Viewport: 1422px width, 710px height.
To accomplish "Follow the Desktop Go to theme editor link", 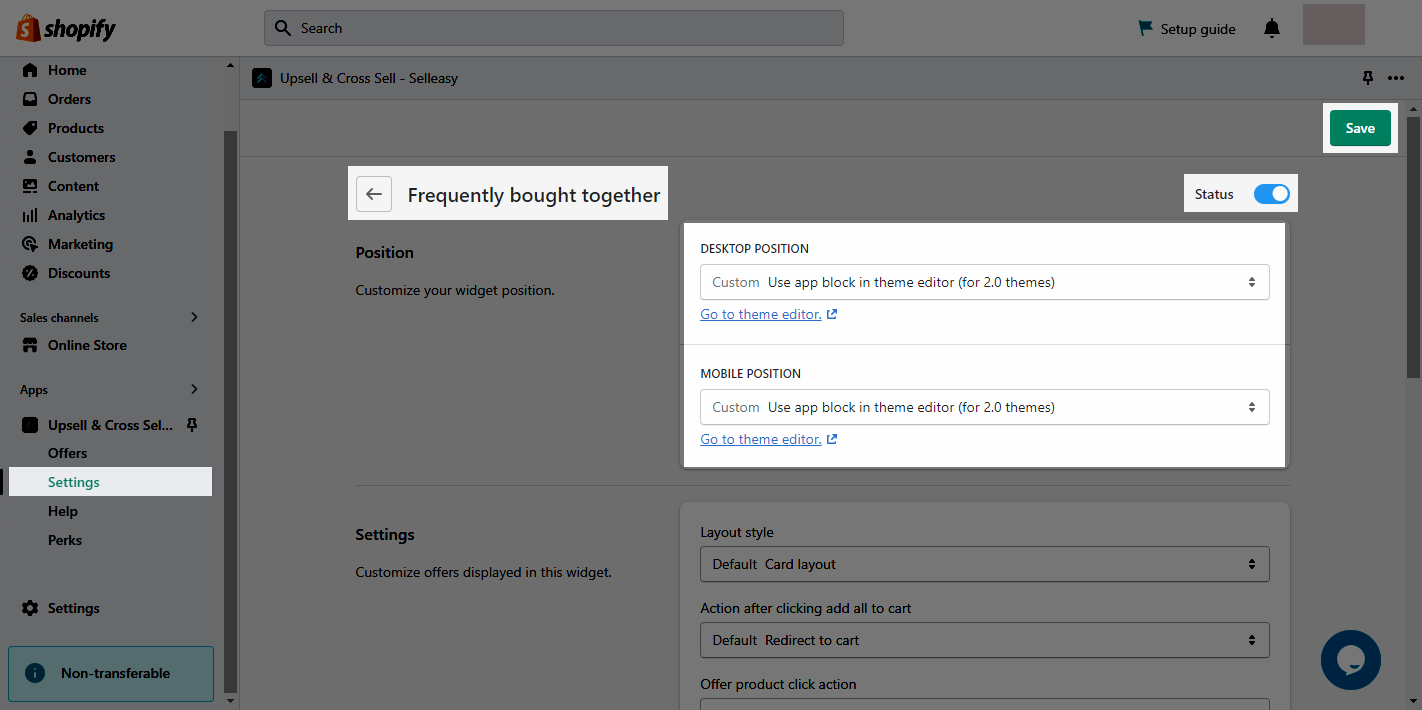I will [761, 314].
